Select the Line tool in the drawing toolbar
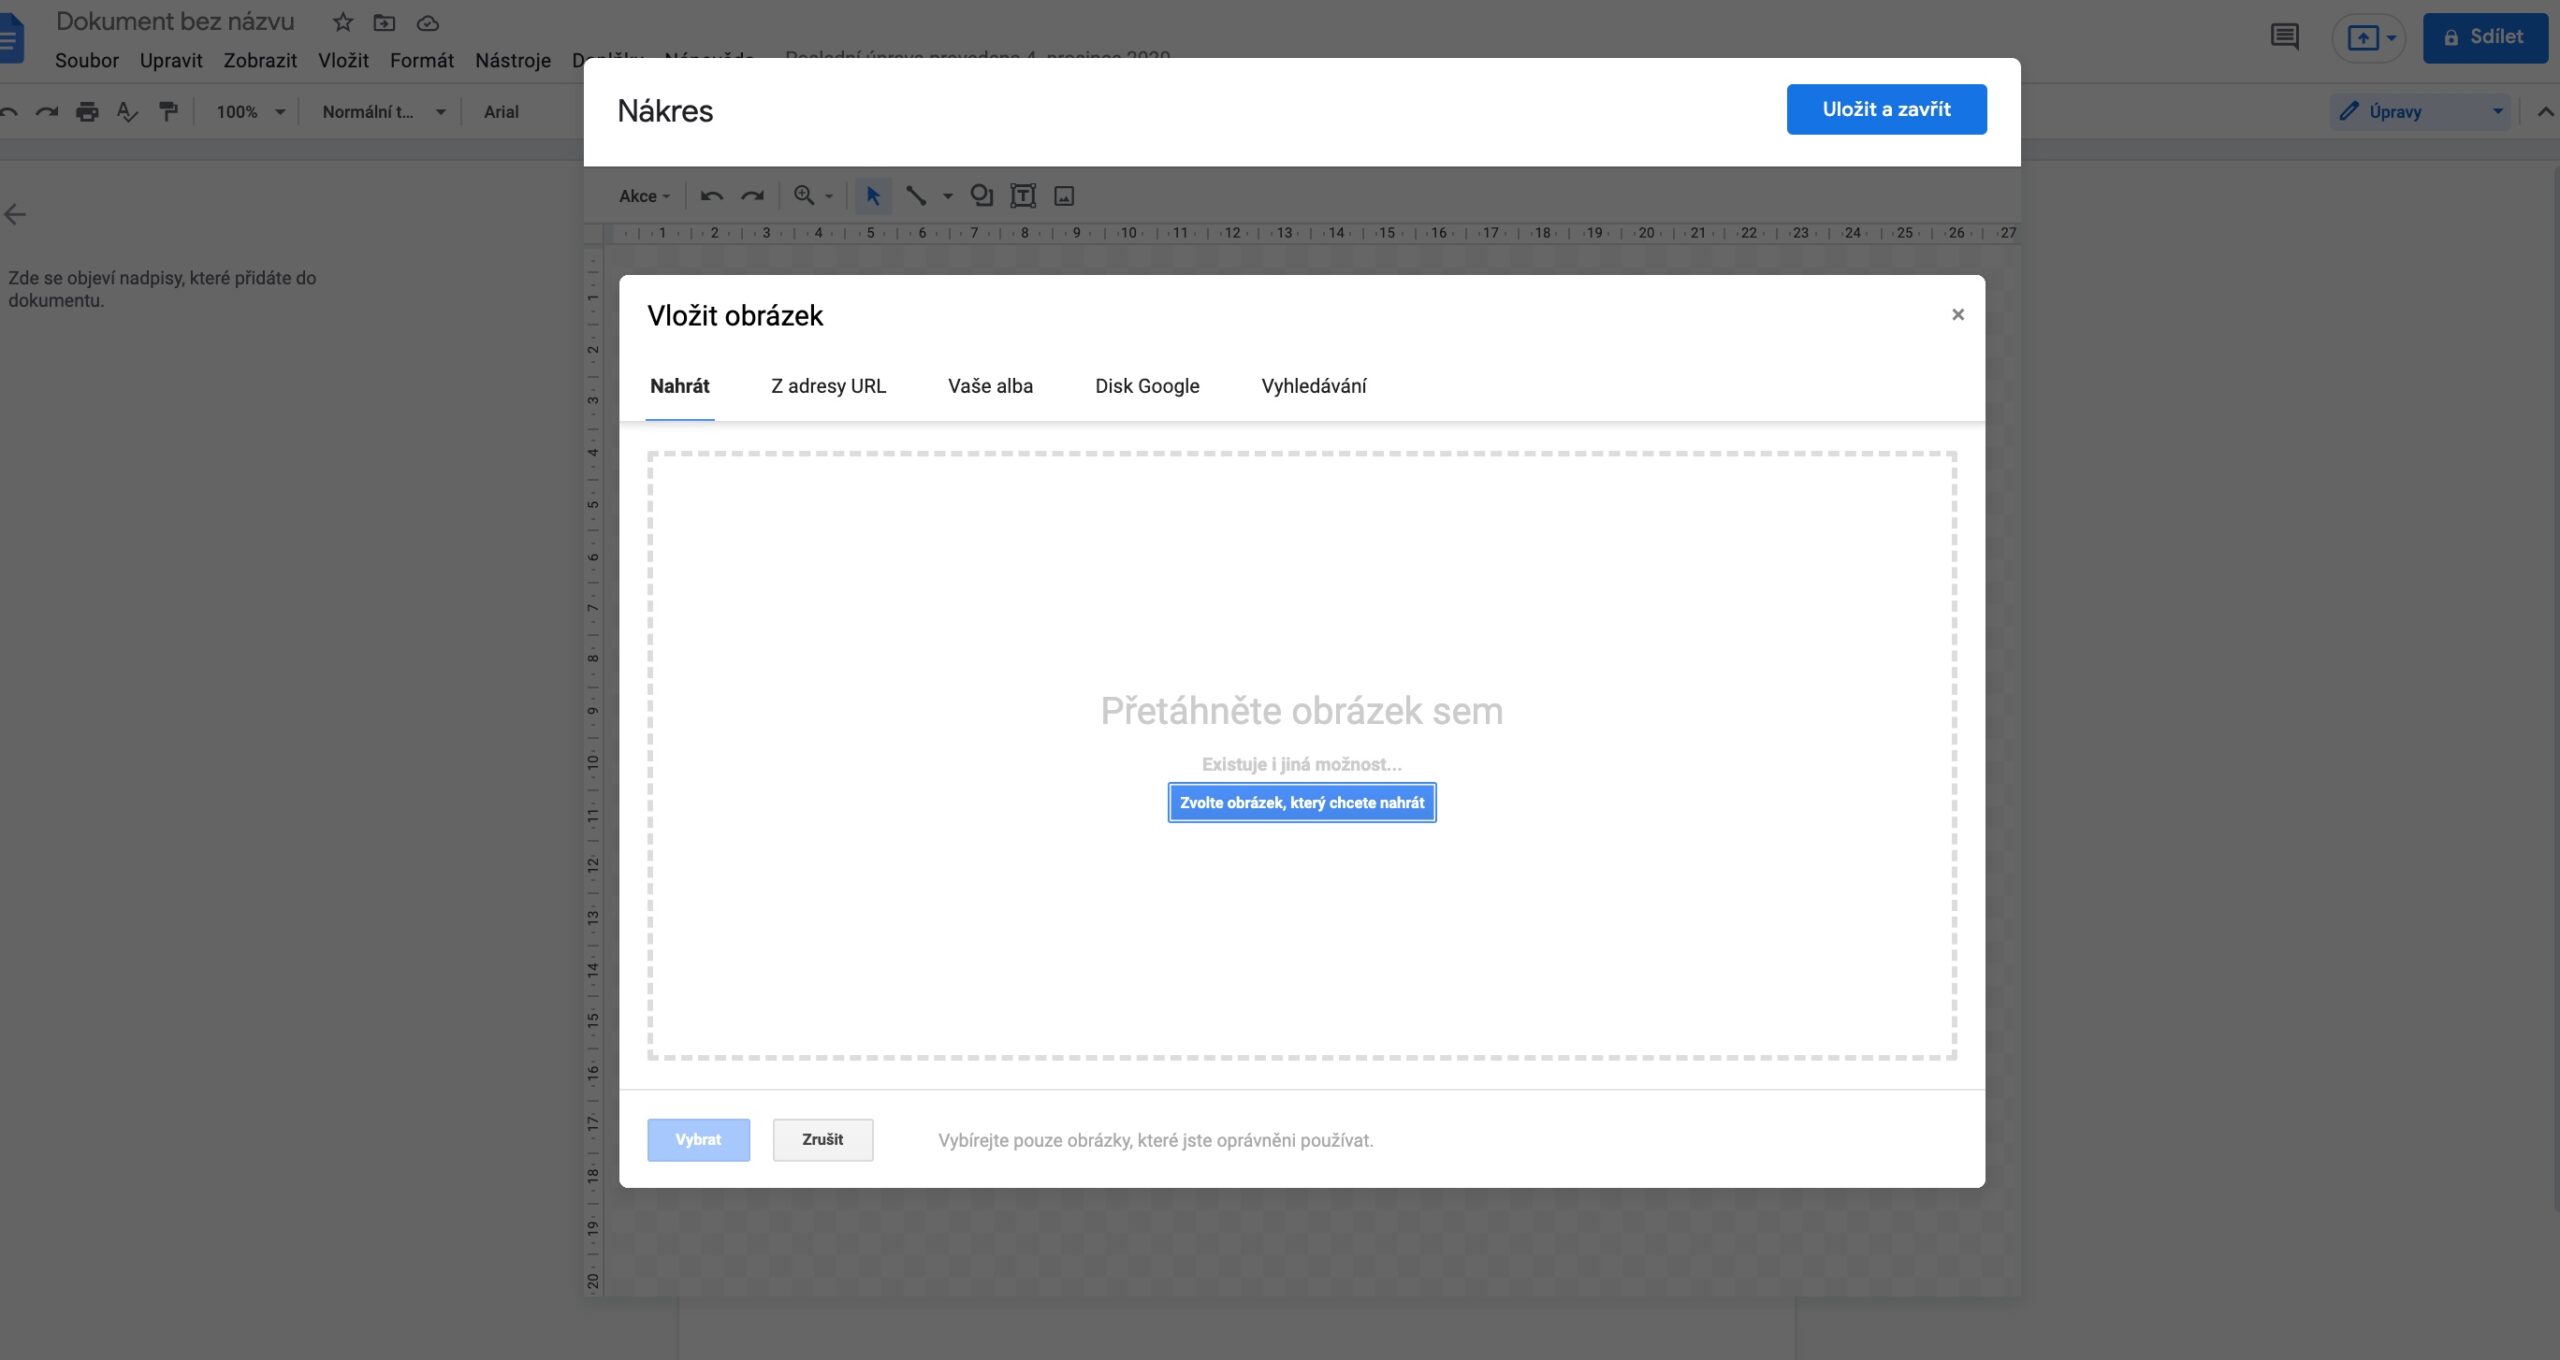 pos(916,196)
